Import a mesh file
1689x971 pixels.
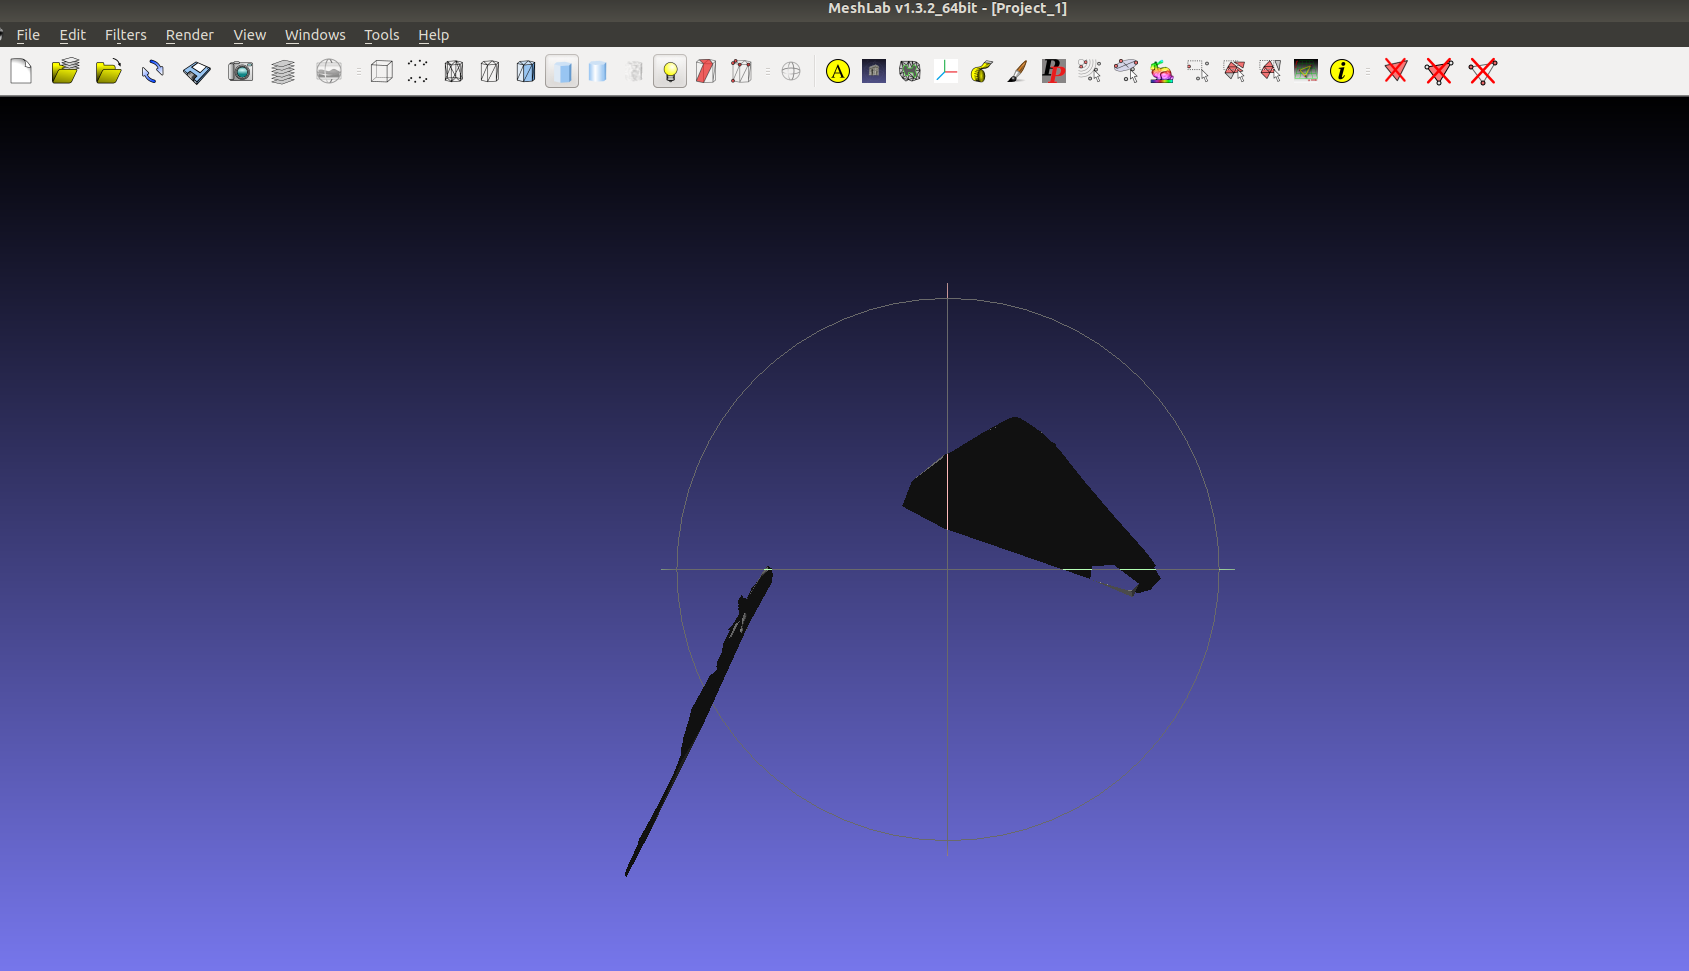click(x=108, y=71)
